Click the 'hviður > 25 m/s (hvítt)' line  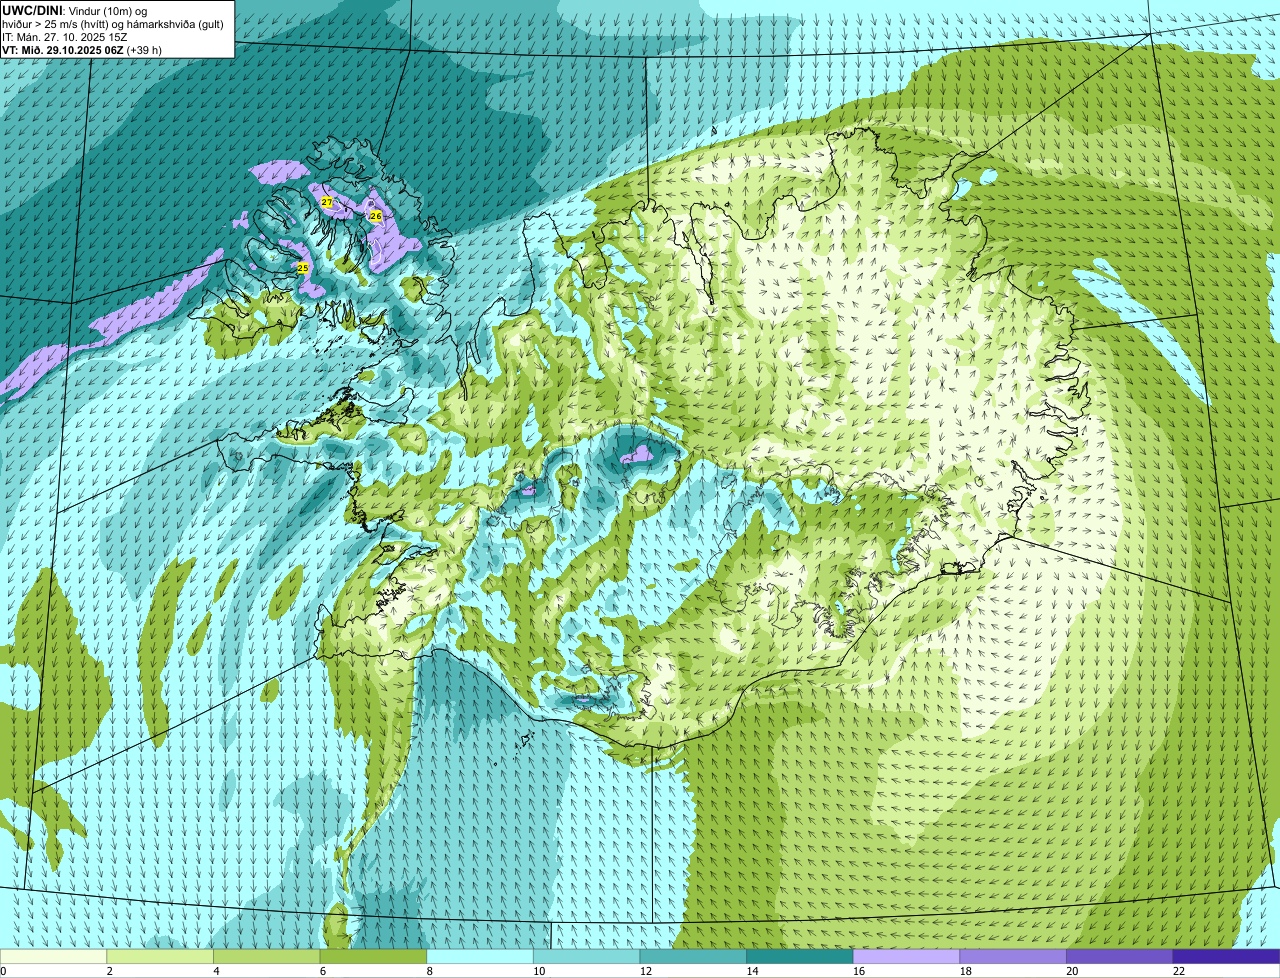113,23
